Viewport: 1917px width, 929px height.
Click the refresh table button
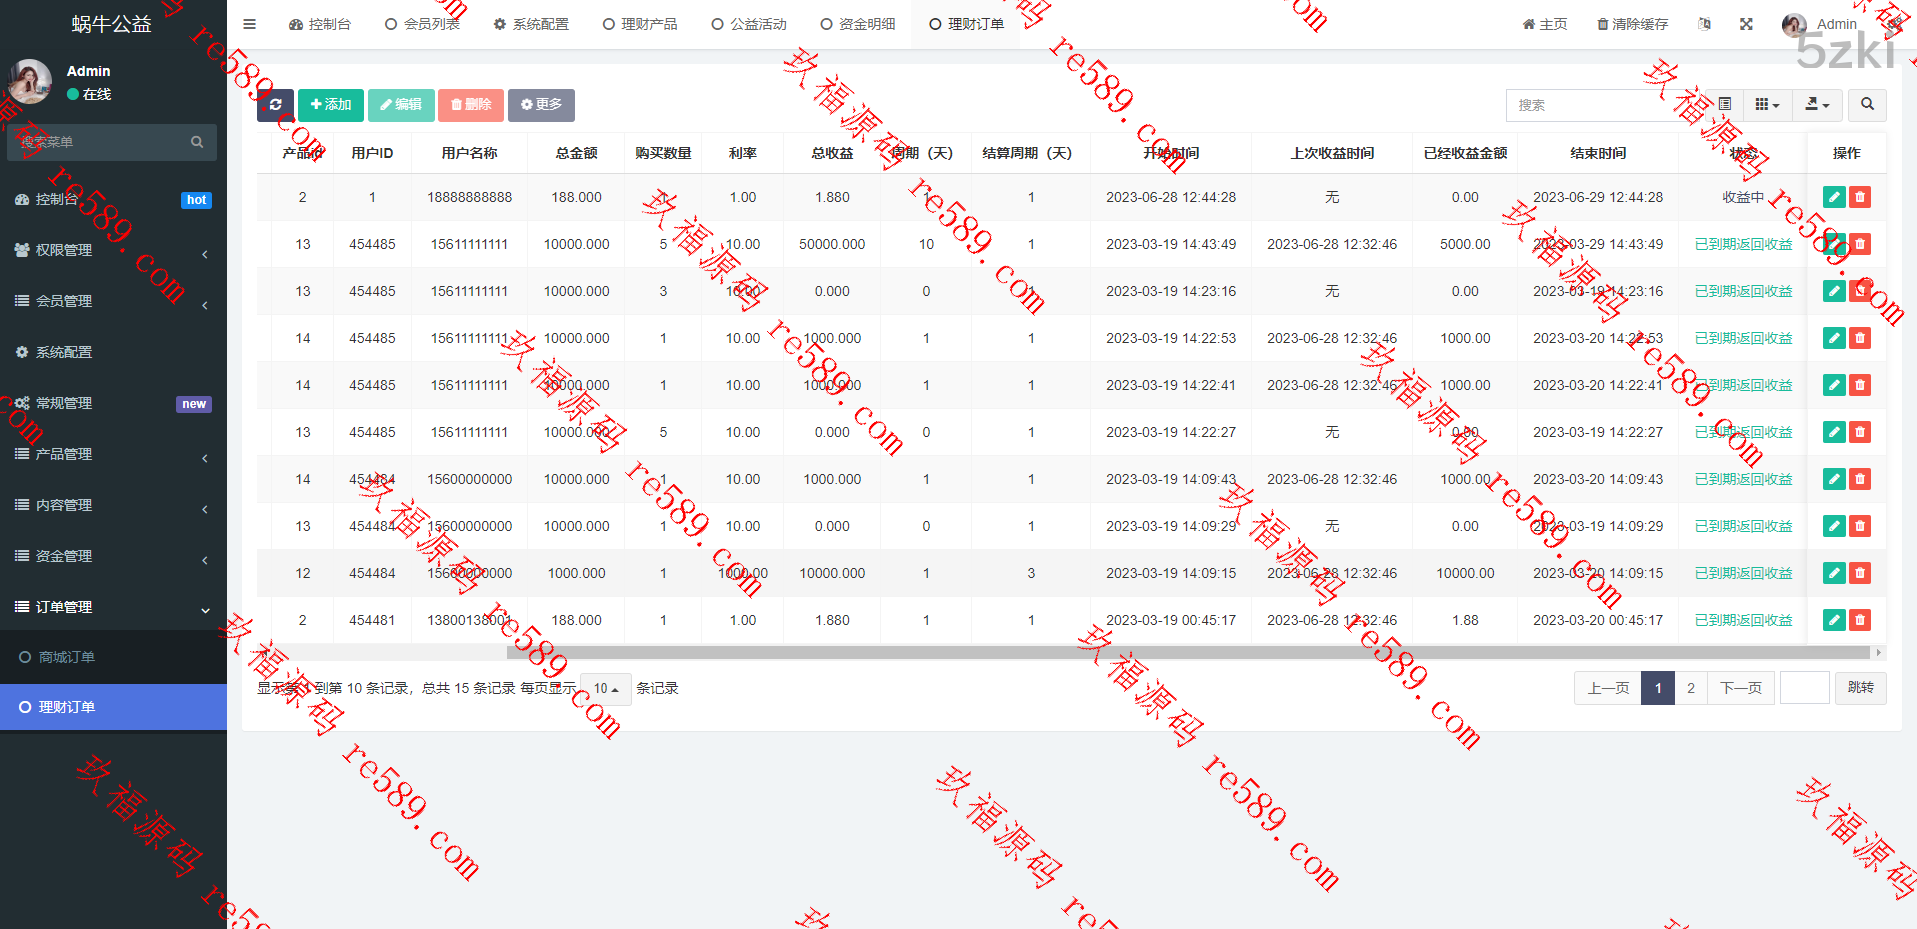(275, 105)
